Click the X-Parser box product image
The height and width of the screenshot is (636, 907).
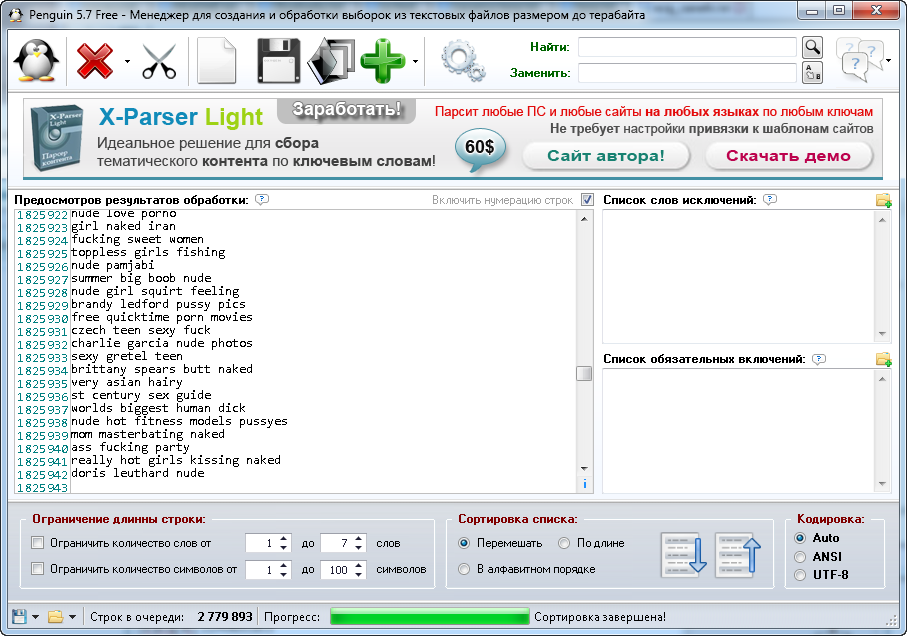(x=56, y=138)
